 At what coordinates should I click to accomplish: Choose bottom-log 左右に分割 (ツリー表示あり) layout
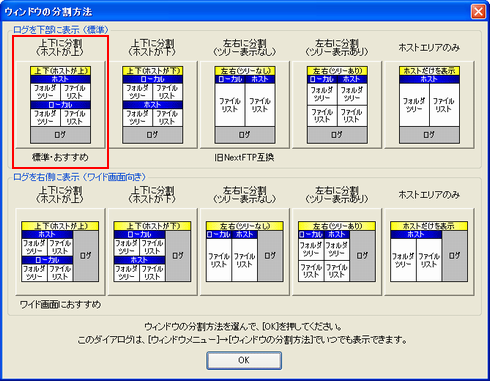click(x=337, y=105)
